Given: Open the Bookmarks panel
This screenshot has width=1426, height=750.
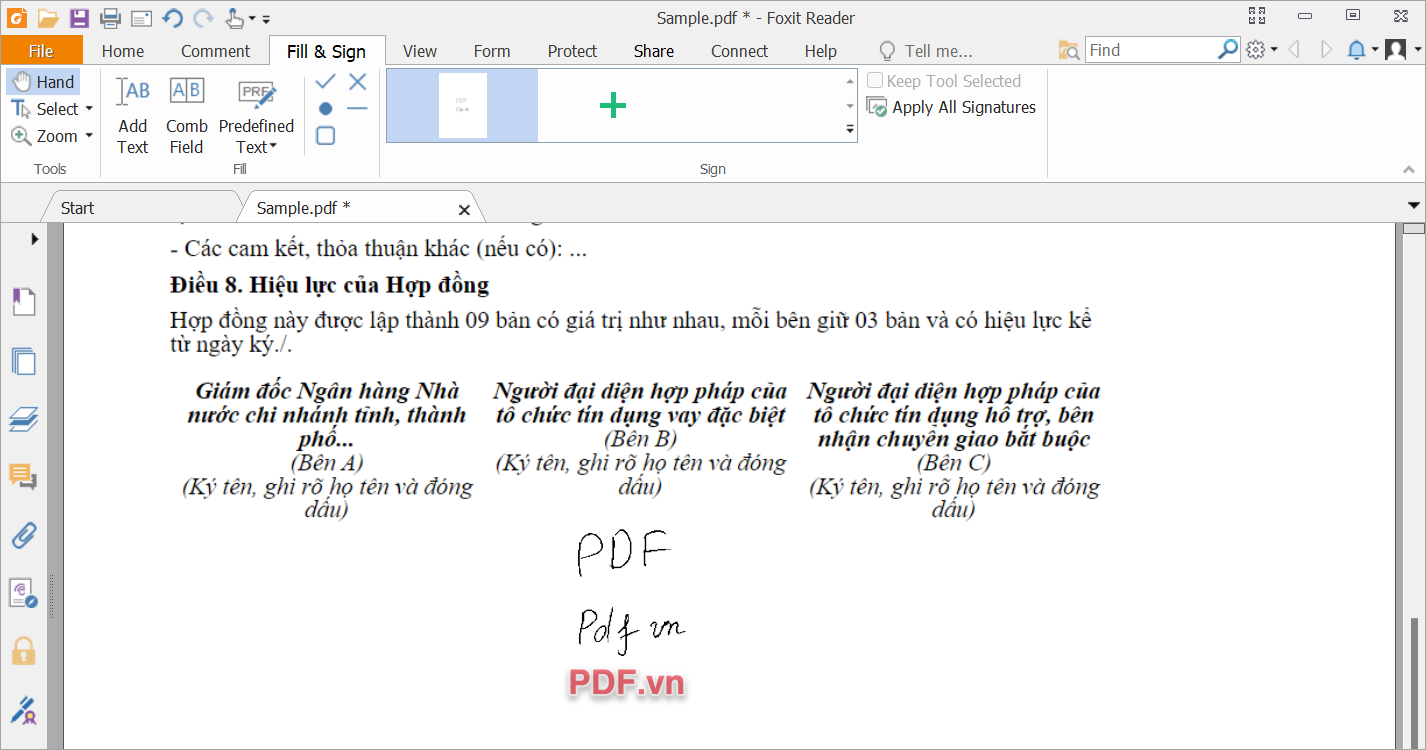Looking at the screenshot, I should [23, 301].
